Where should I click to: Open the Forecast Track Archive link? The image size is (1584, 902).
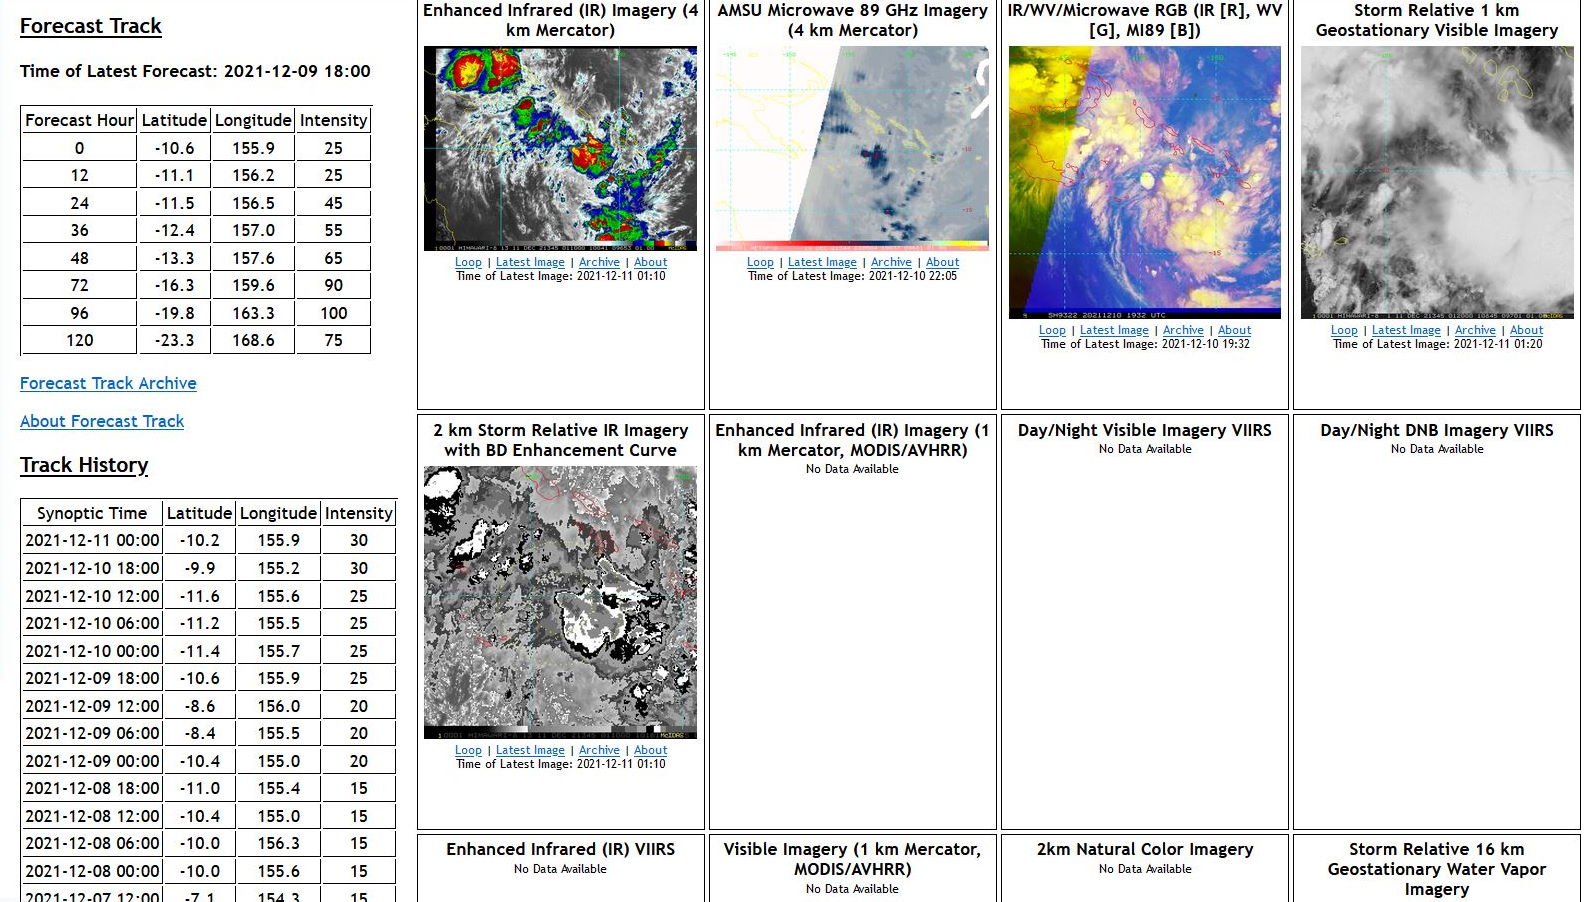tap(108, 383)
